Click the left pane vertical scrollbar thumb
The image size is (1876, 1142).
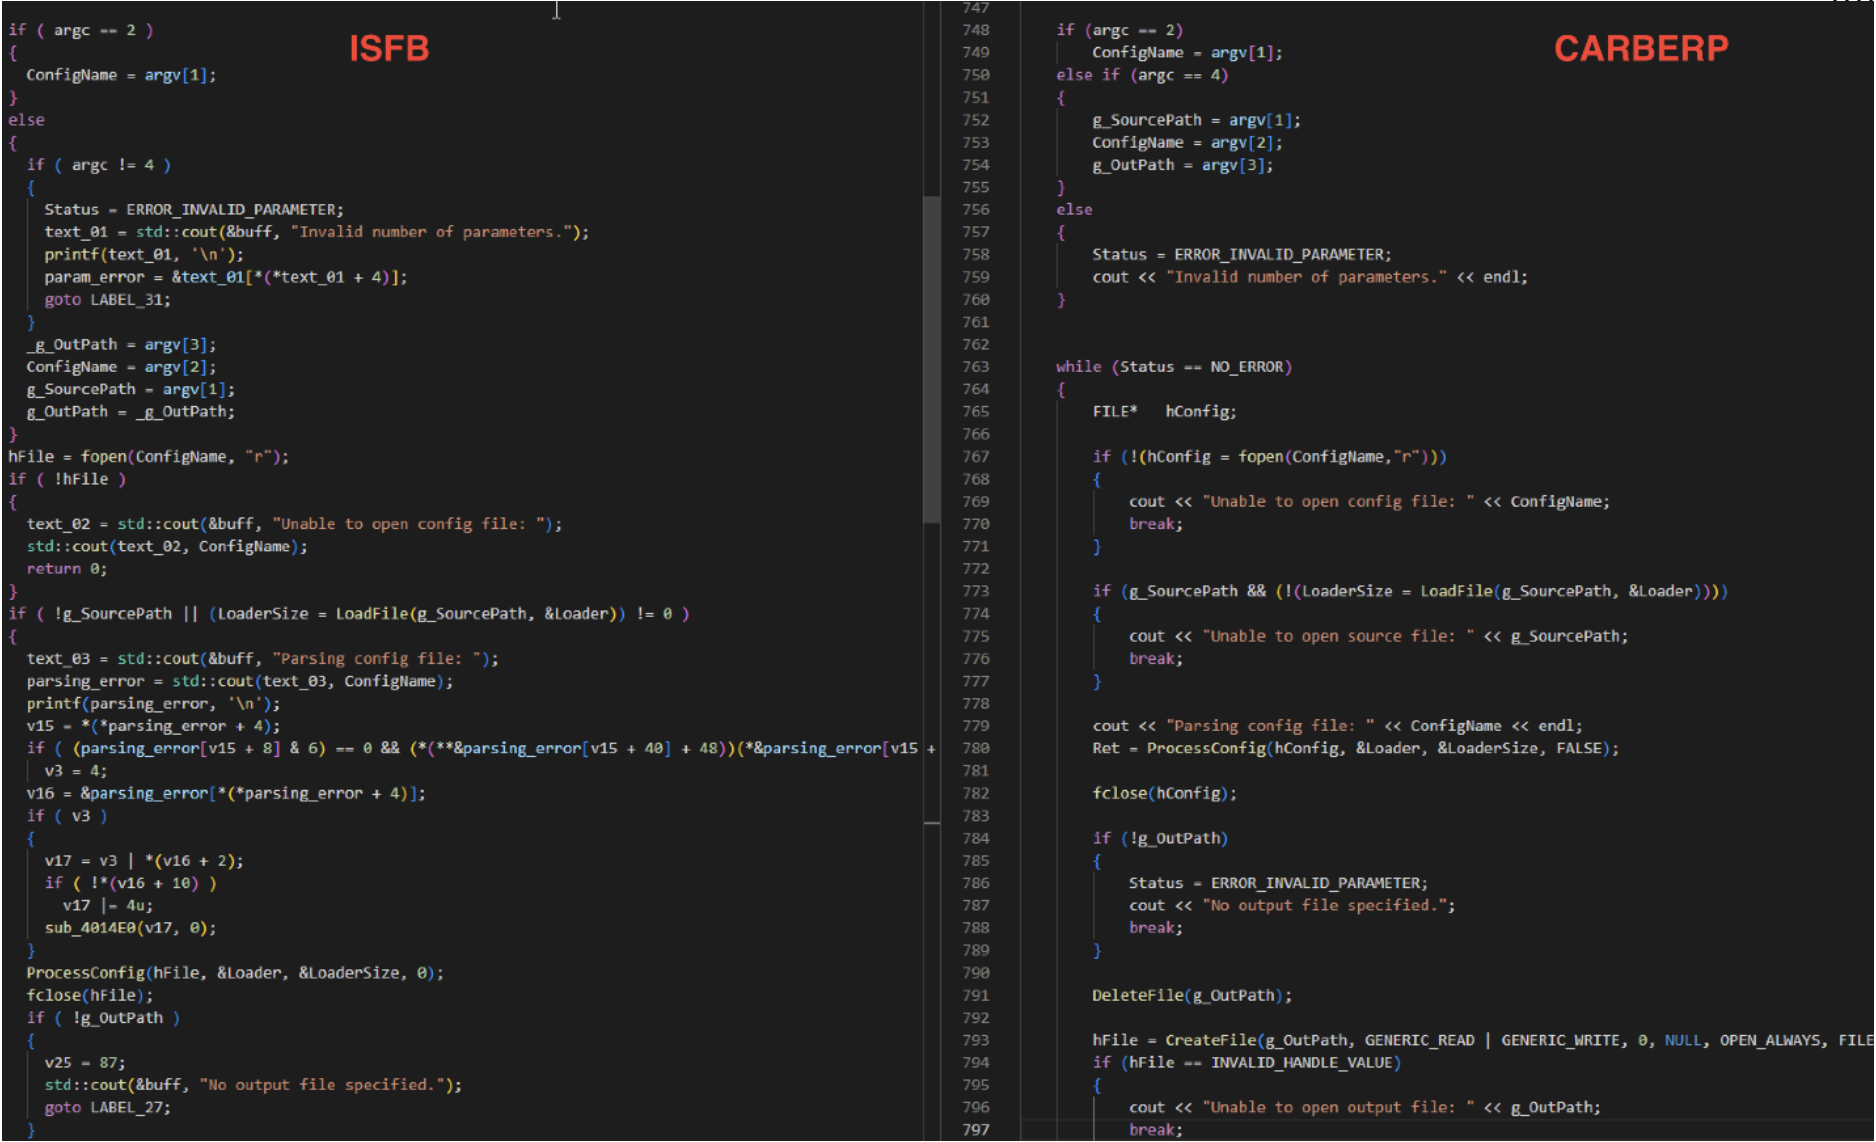931,359
